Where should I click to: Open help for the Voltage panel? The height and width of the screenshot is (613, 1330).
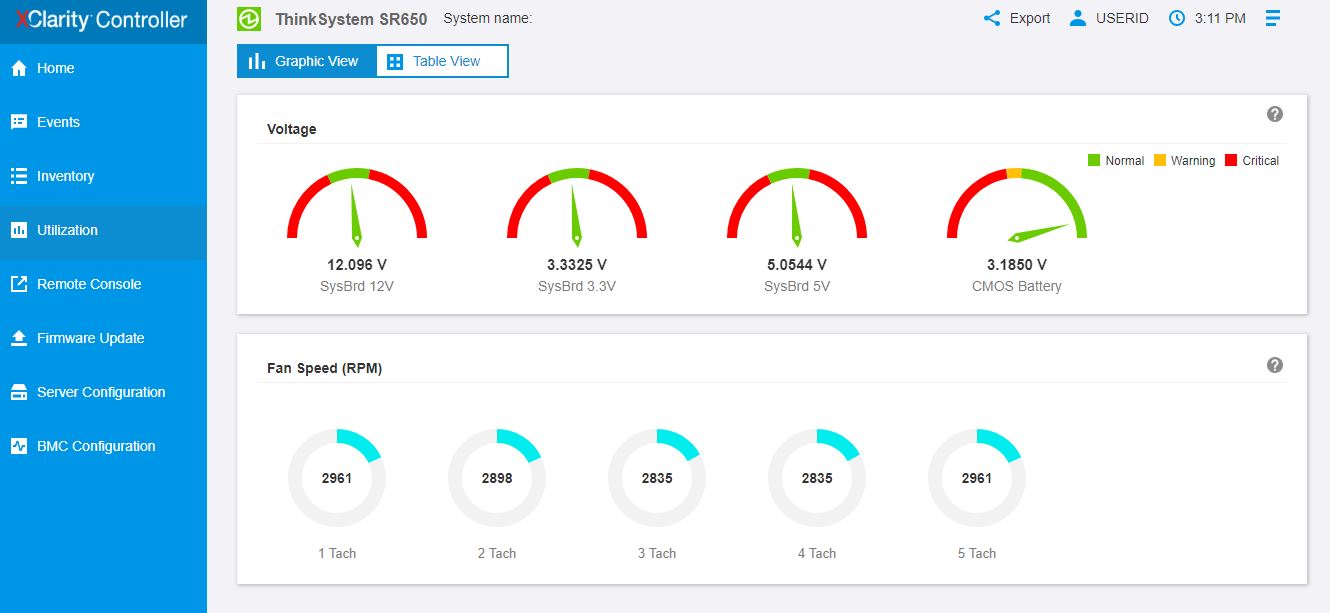(x=1275, y=114)
